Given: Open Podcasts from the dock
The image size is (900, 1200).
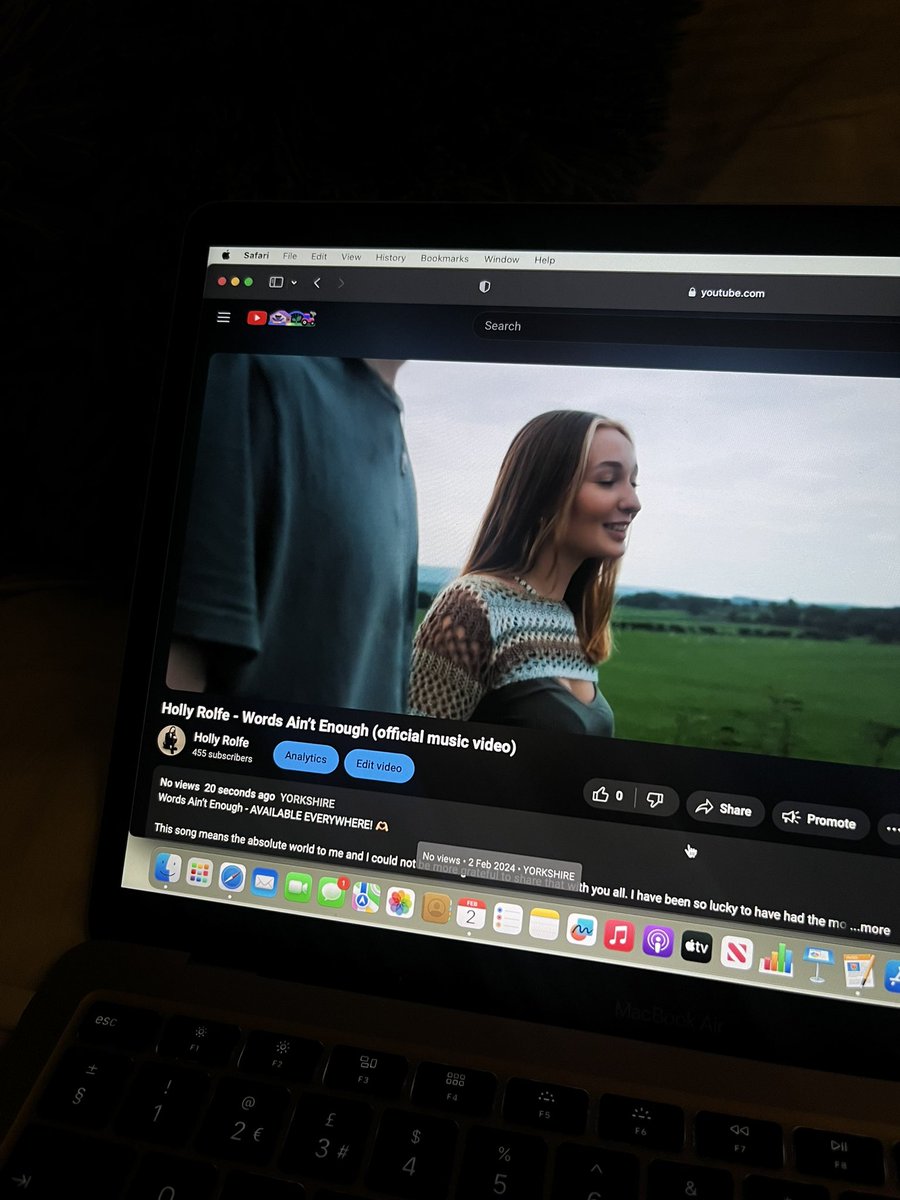Looking at the screenshot, I should pyautogui.click(x=657, y=941).
